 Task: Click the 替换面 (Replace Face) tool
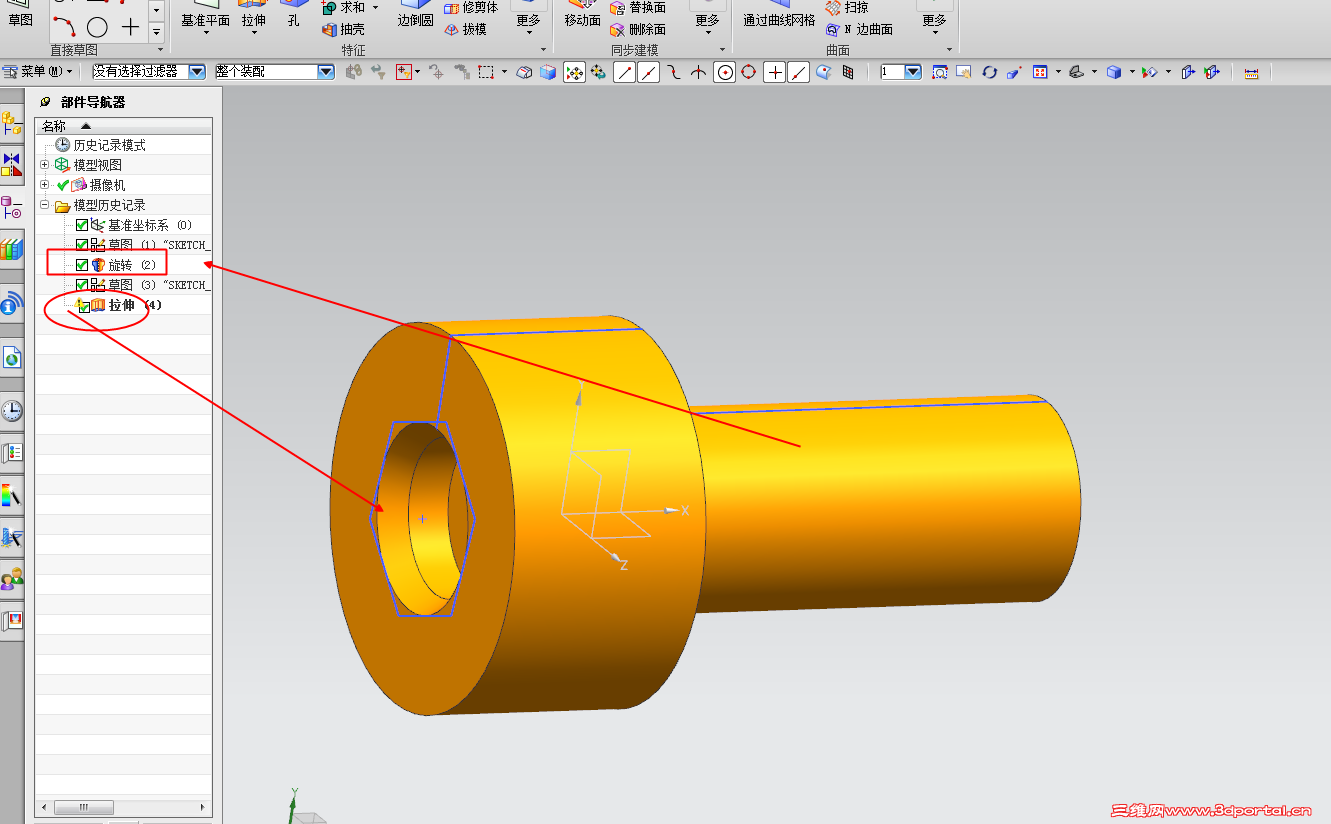click(637, 8)
